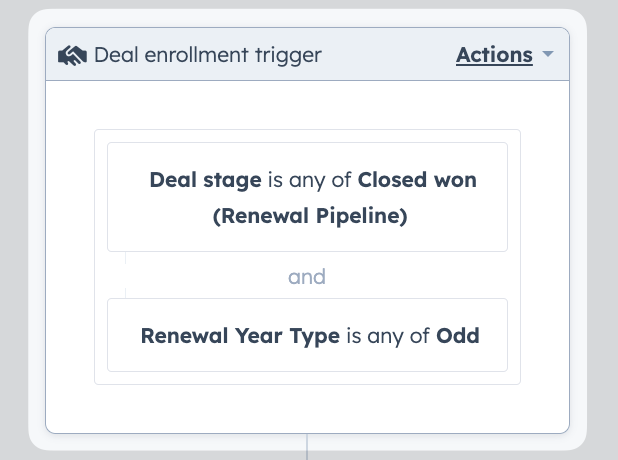This screenshot has width=618, height=460.
Task: Click the trigger card header bar
Action: 307,54
